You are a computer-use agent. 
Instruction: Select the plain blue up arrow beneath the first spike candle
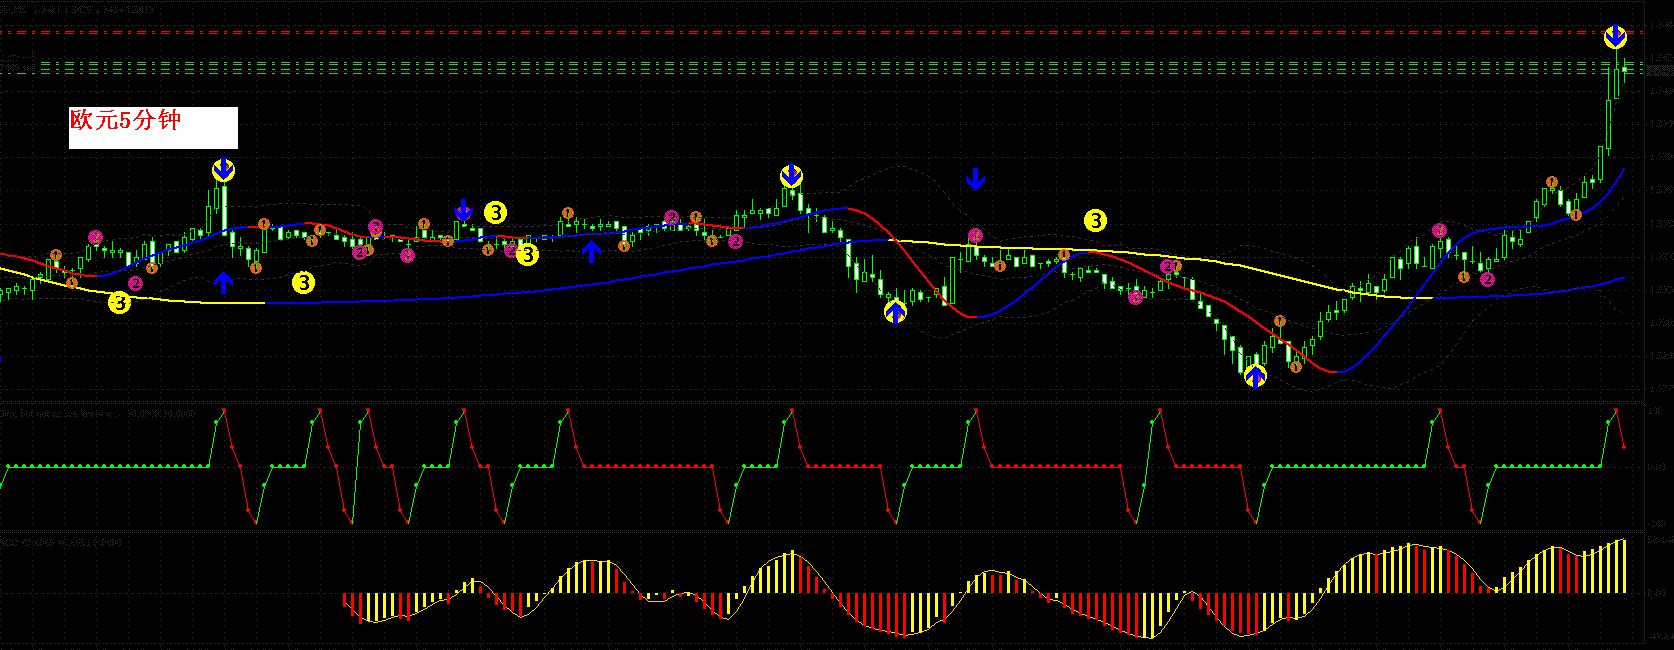click(224, 282)
